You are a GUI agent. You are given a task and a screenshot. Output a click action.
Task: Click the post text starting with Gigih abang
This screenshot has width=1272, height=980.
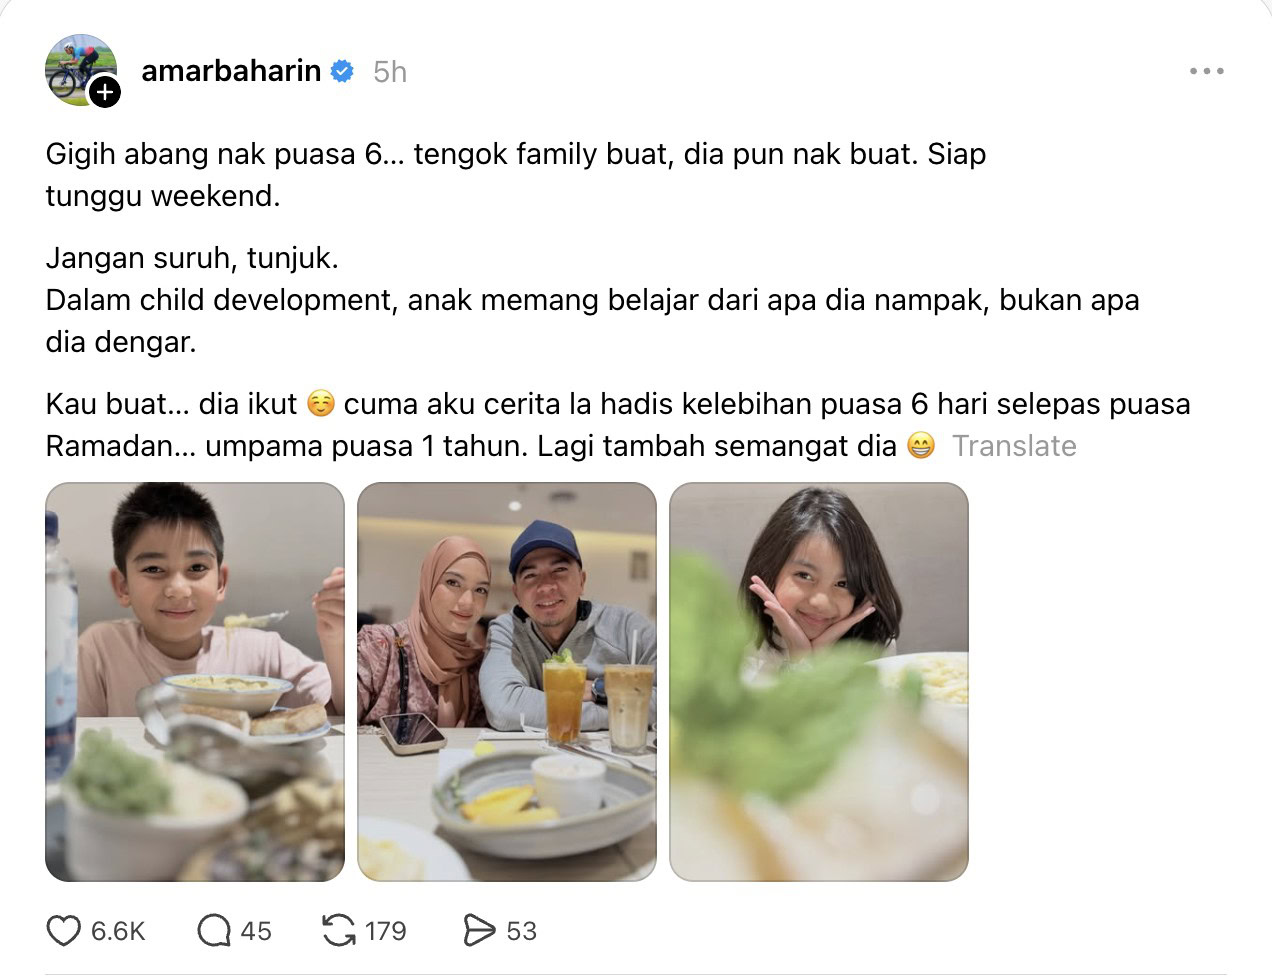516,175
